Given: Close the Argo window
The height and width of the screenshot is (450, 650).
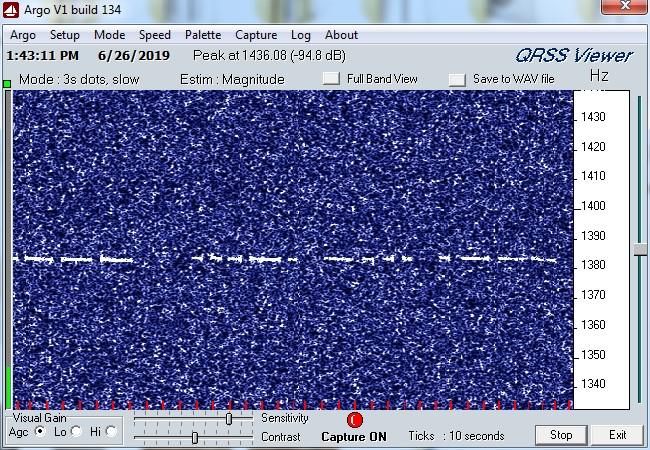Looking at the screenshot, I should coord(625,8).
